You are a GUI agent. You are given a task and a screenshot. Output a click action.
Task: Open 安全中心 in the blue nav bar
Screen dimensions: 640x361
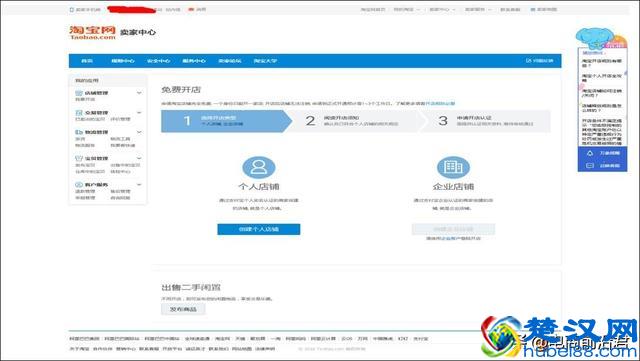pos(158,61)
